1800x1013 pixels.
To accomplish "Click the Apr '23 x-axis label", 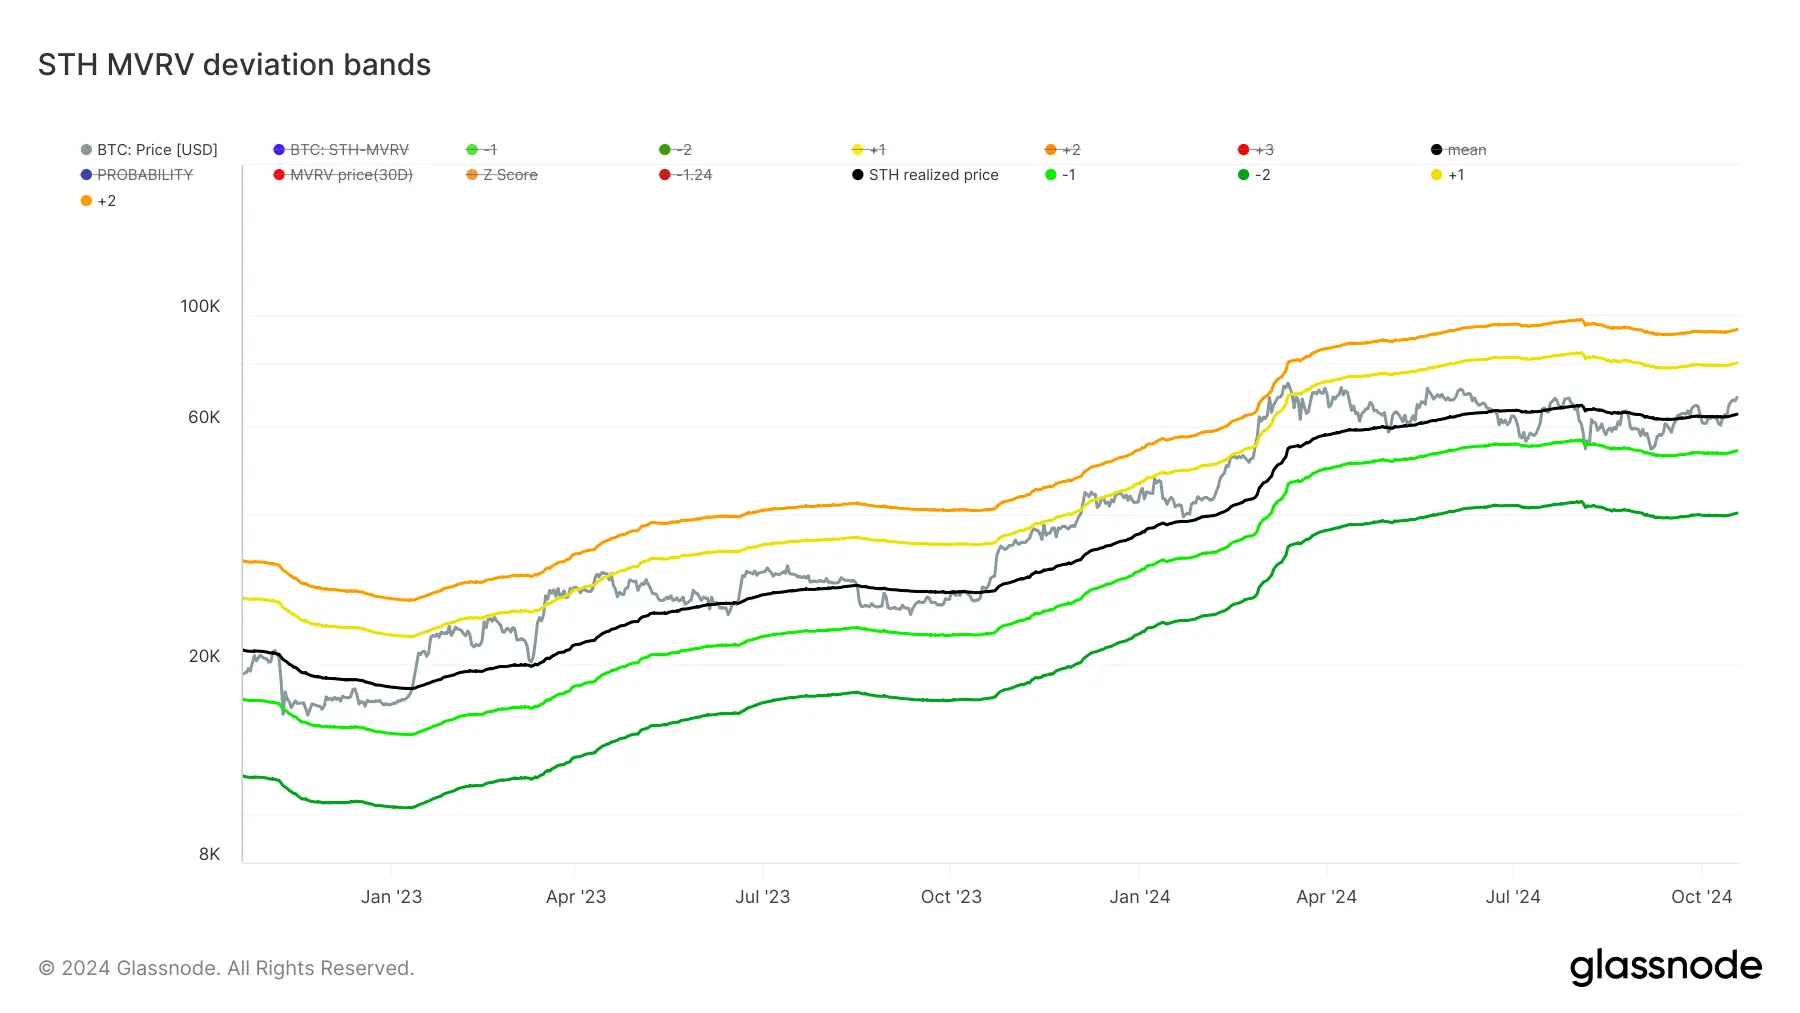I will 576,897.
